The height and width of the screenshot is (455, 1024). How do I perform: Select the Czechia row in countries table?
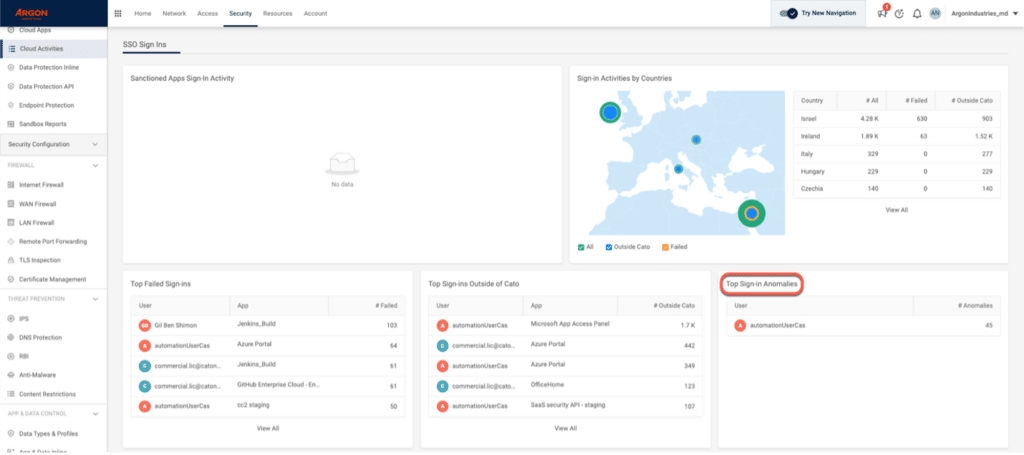coord(897,189)
